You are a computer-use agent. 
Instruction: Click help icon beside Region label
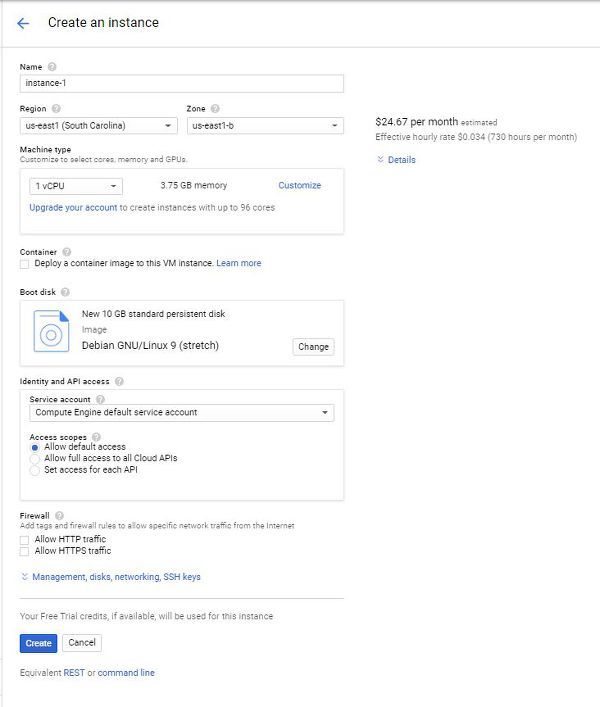pos(57,108)
